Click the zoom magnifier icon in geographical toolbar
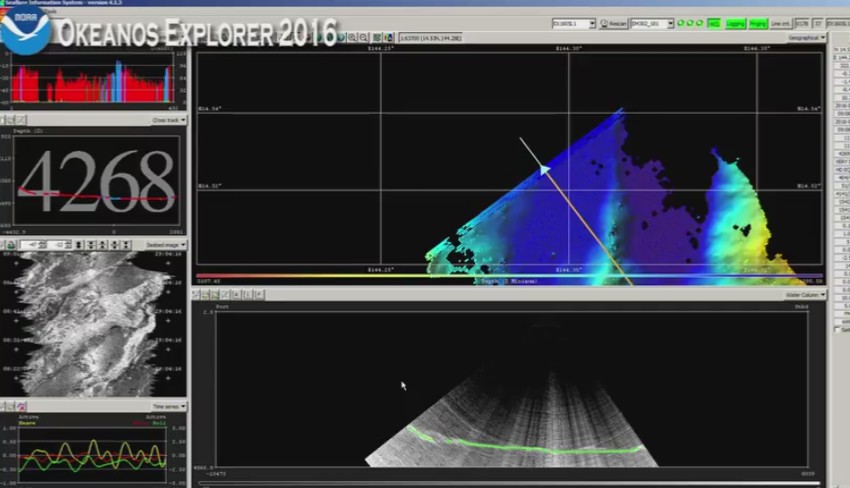The height and width of the screenshot is (488, 850). pyautogui.click(x=351, y=37)
